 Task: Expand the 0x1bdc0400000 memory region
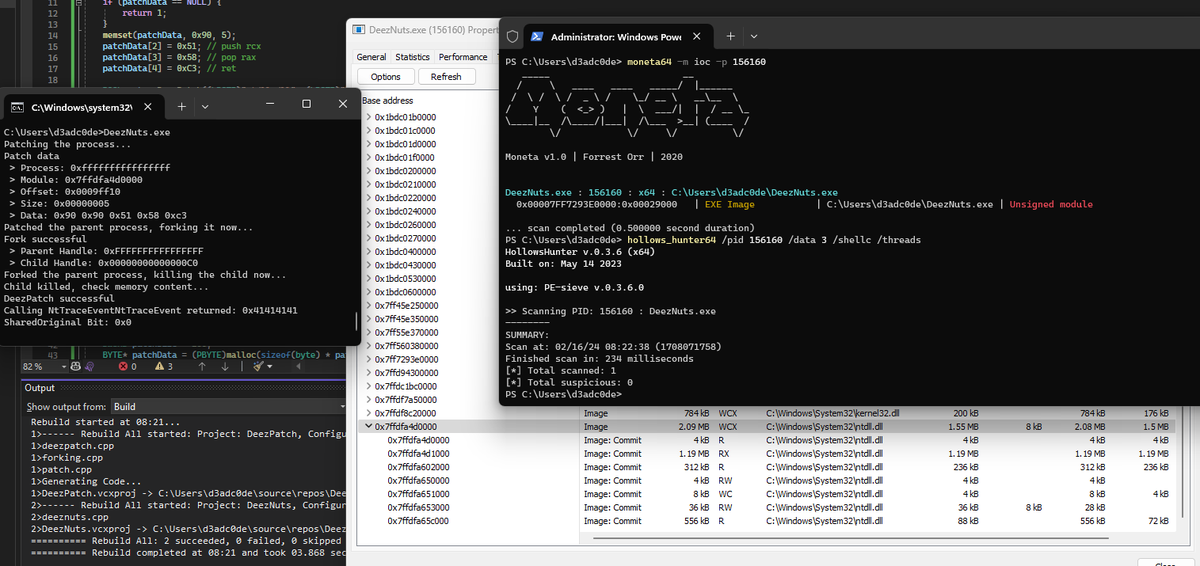click(x=368, y=252)
